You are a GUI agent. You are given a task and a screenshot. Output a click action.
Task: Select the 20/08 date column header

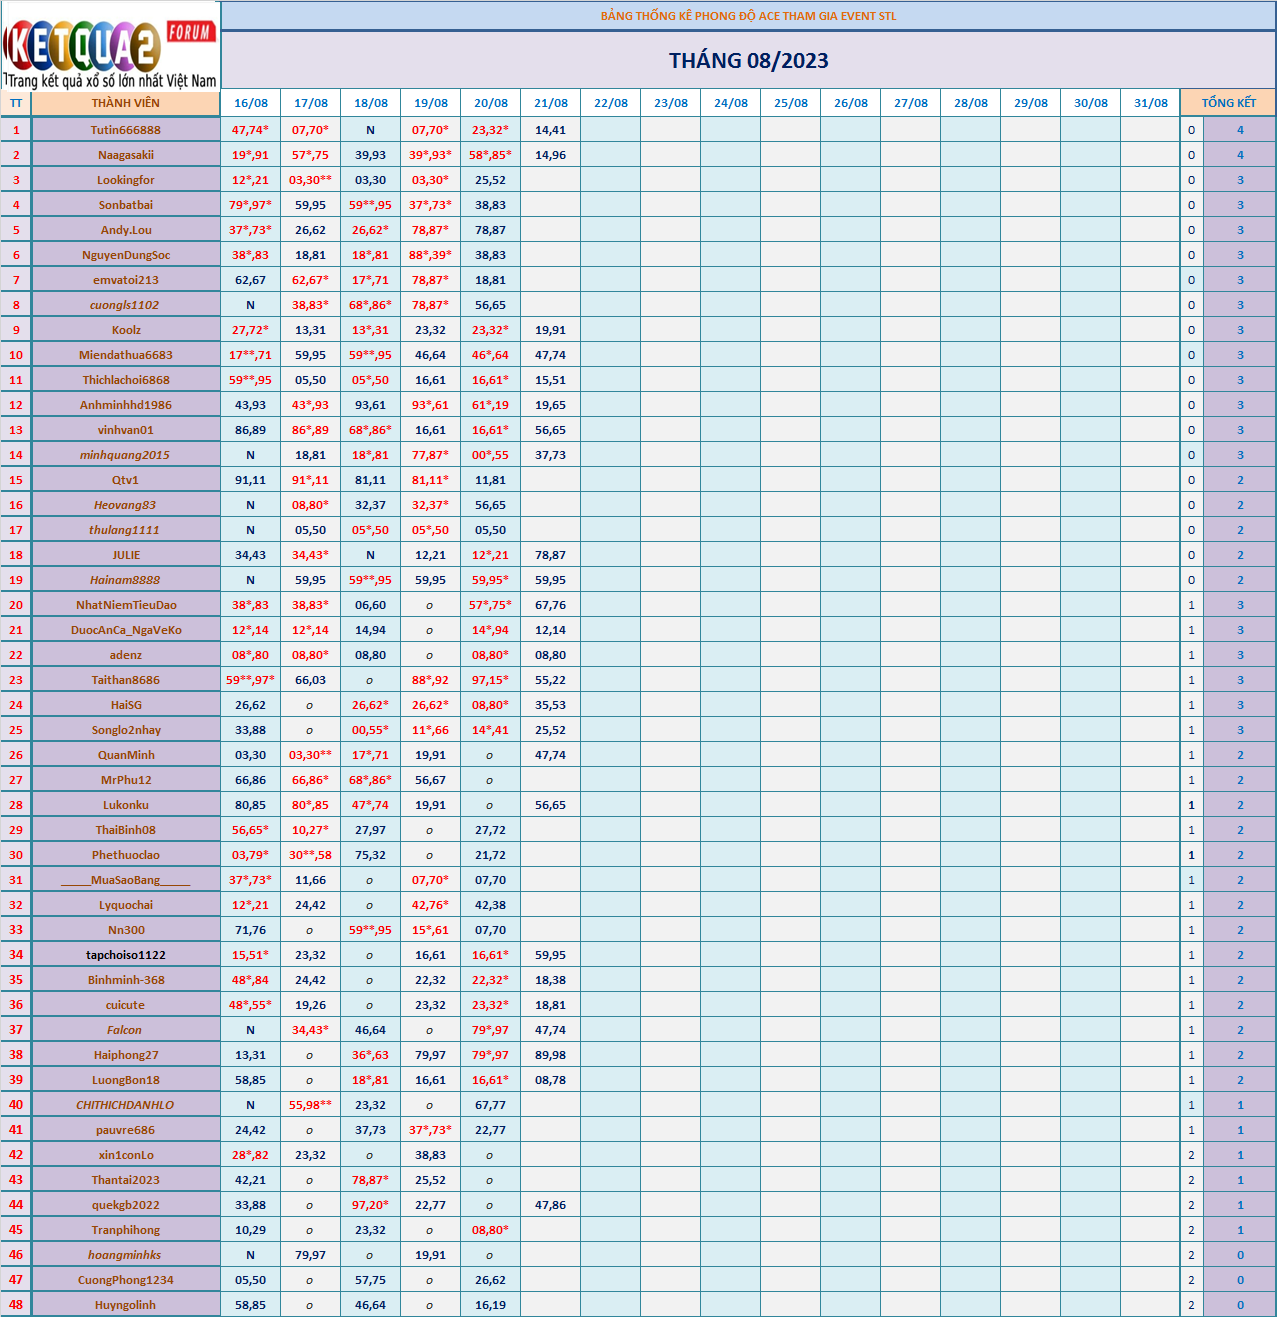coord(491,103)
